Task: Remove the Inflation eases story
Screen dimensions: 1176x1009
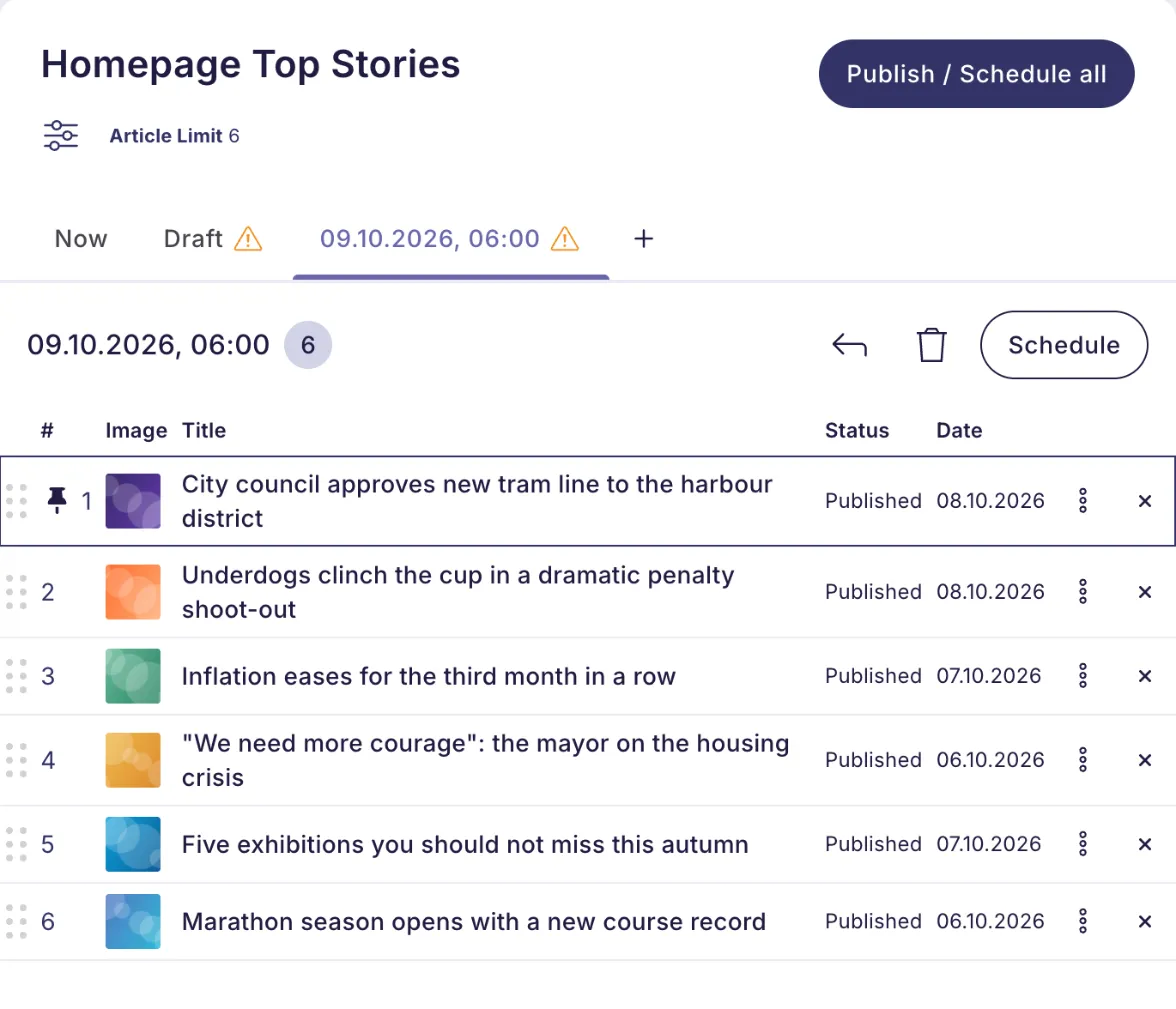Action: (x=1144, y=677)
